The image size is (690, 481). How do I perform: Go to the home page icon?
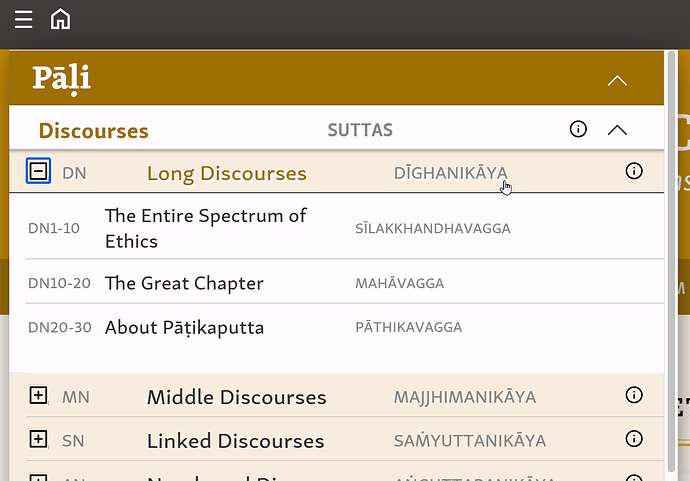click(x=60, y=19)
